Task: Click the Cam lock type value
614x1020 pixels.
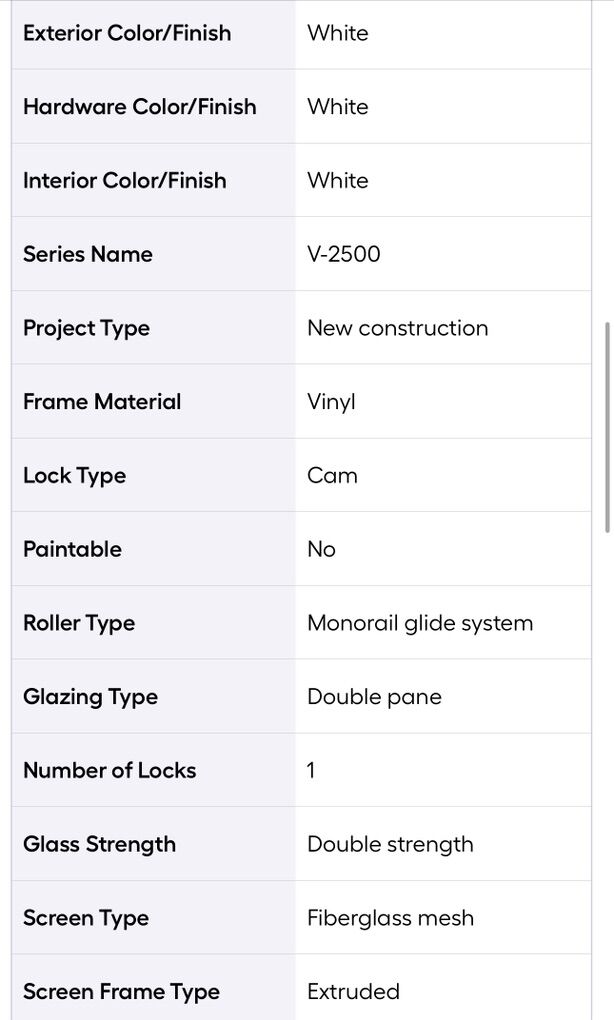Action: tap(332, 476)
